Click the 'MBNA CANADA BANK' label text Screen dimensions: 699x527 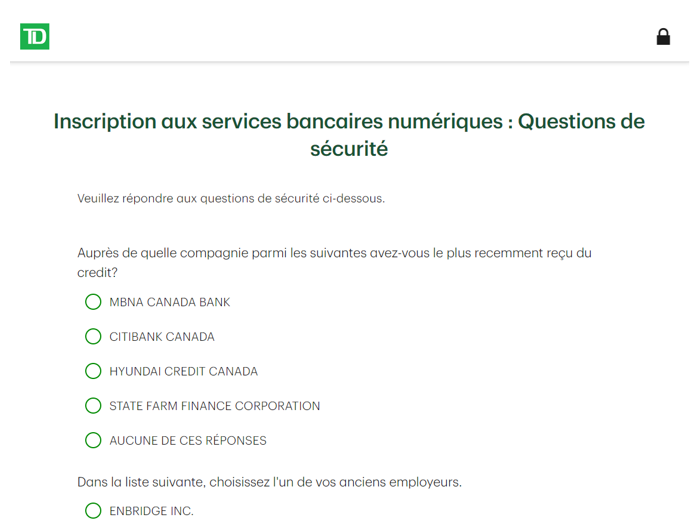point(170,302)
